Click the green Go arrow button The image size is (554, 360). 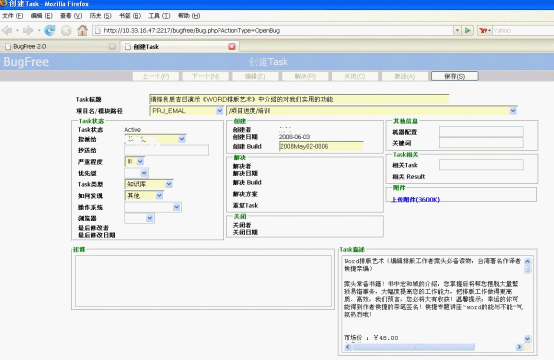pos(468,30)
